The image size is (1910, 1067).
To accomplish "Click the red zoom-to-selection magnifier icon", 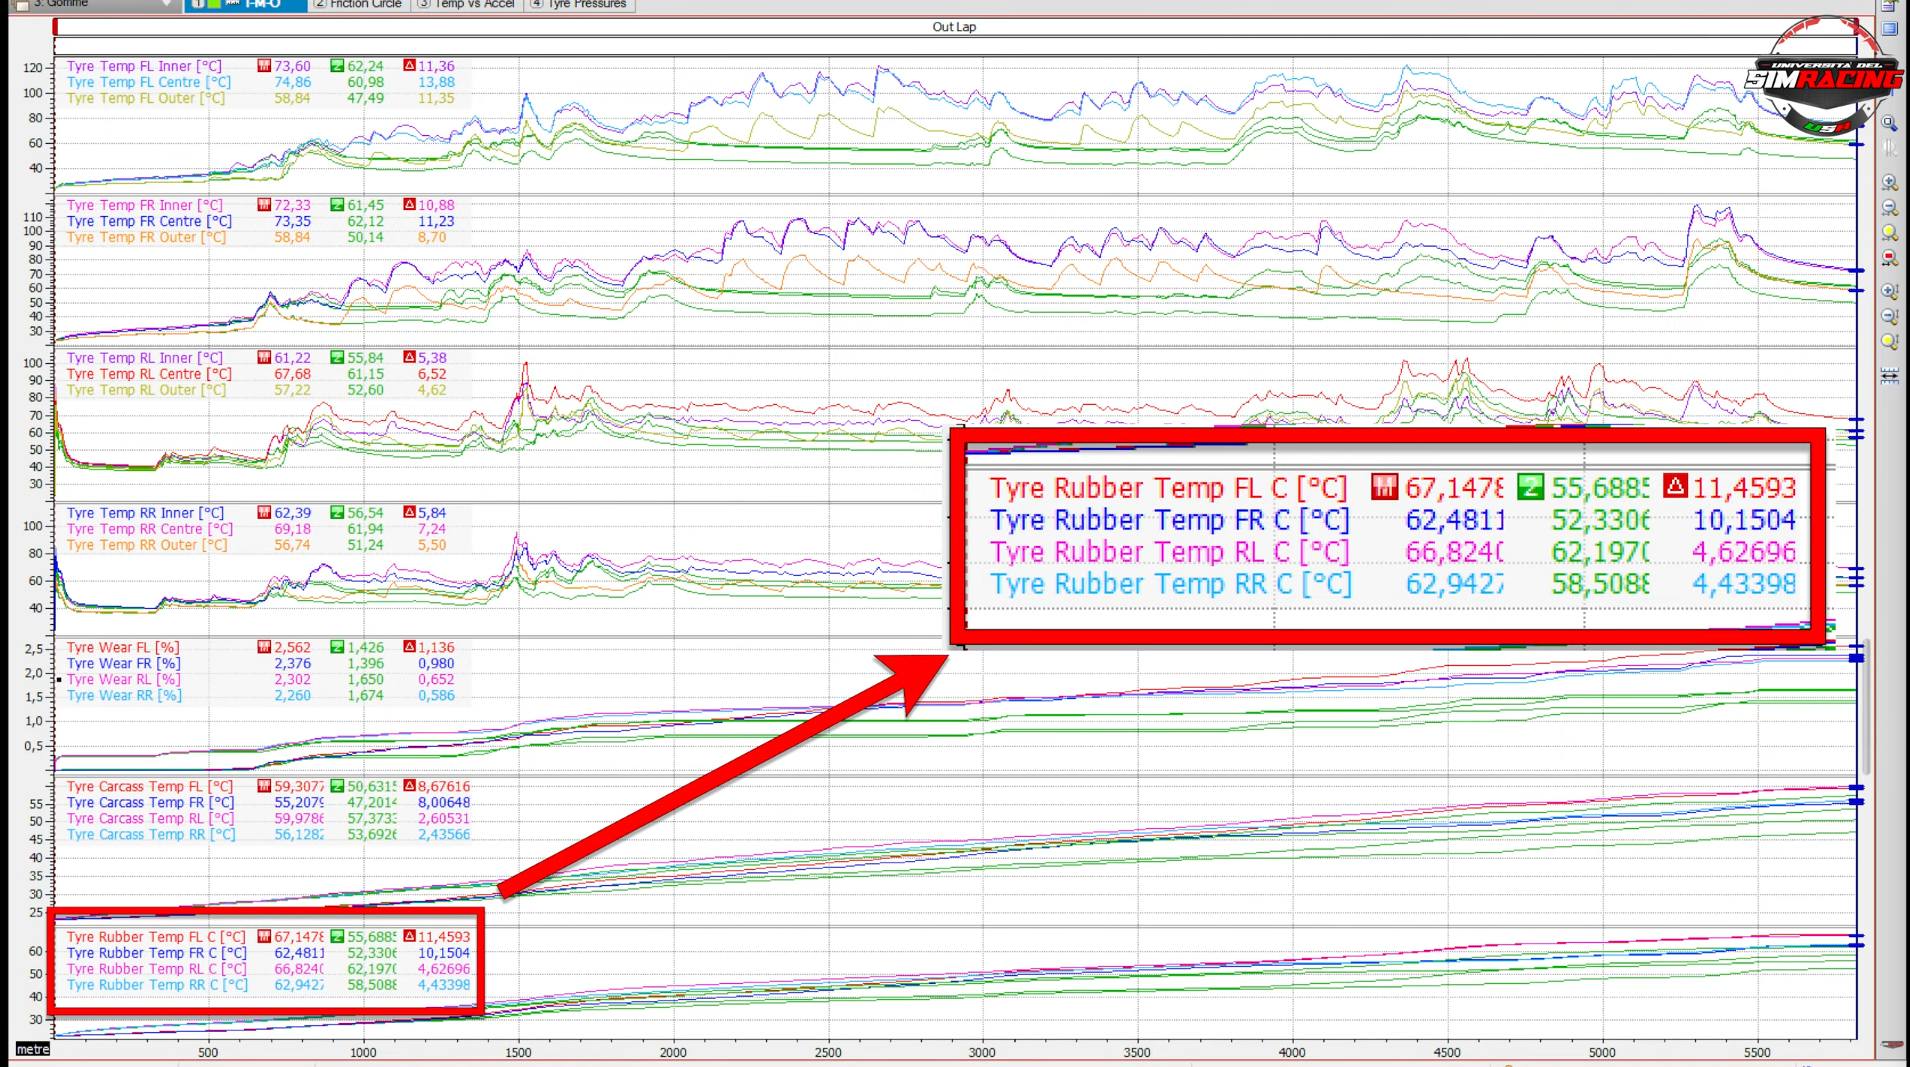I will click(x=1889, y=258).
